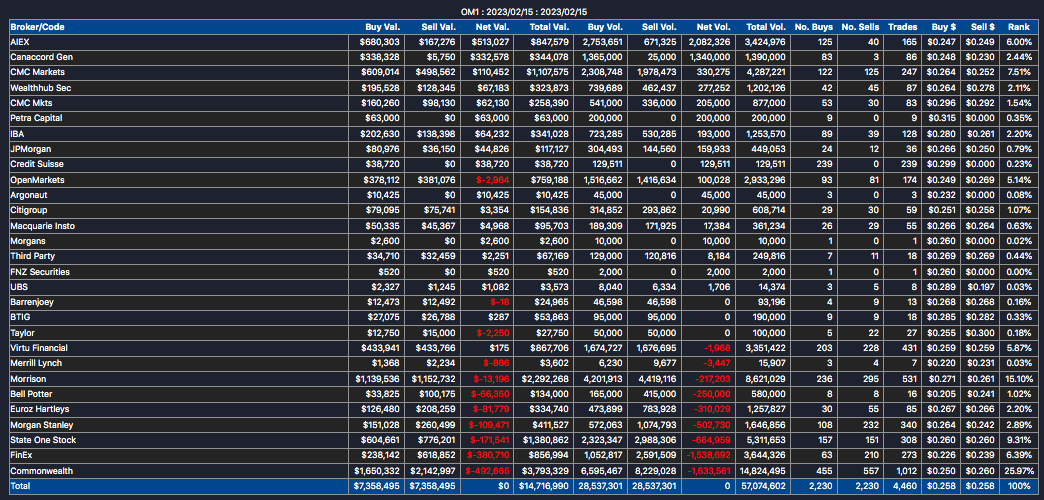Select the JPMorgan broker name
The image size is (1044, 500).
(29, 148)
